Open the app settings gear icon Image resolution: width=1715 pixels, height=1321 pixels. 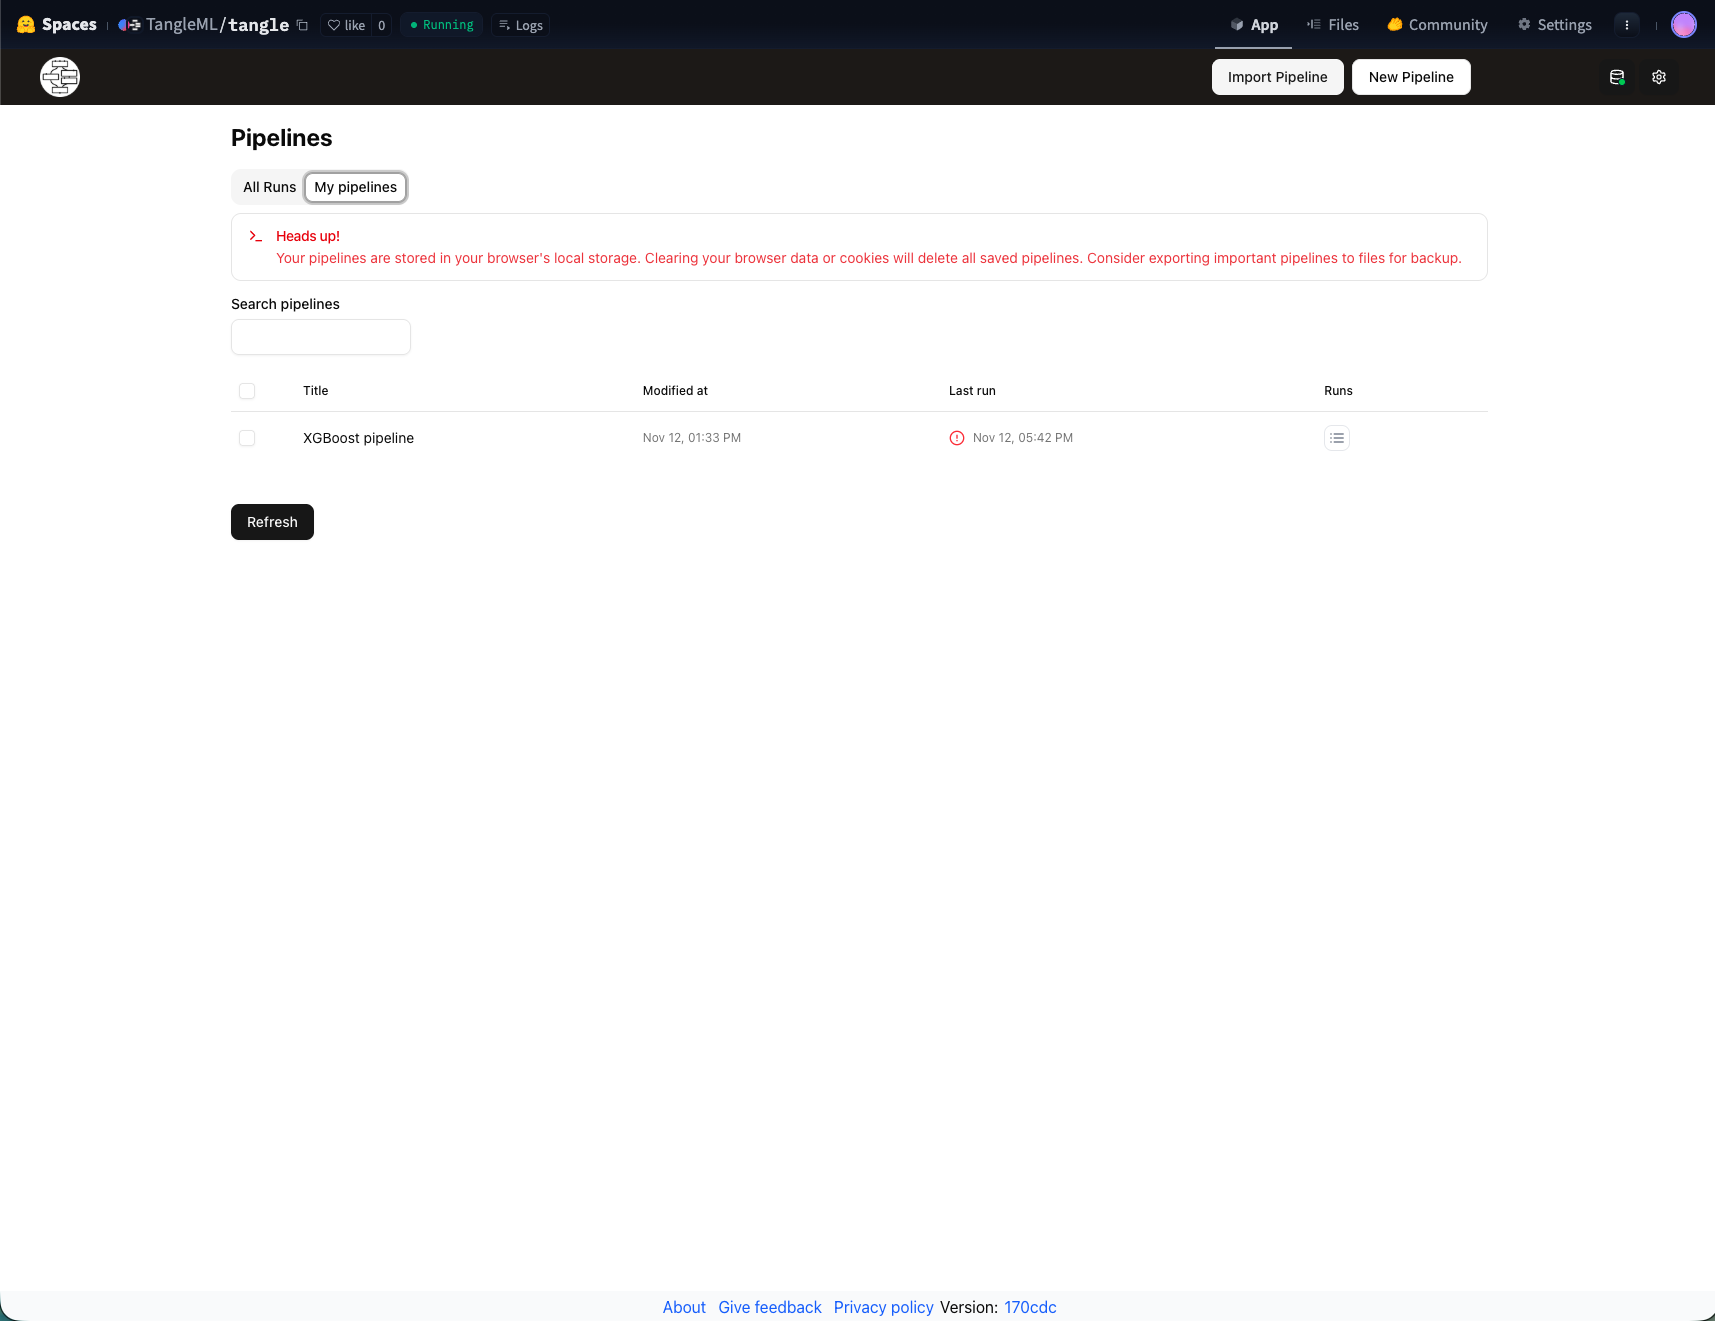[1659, 77]
